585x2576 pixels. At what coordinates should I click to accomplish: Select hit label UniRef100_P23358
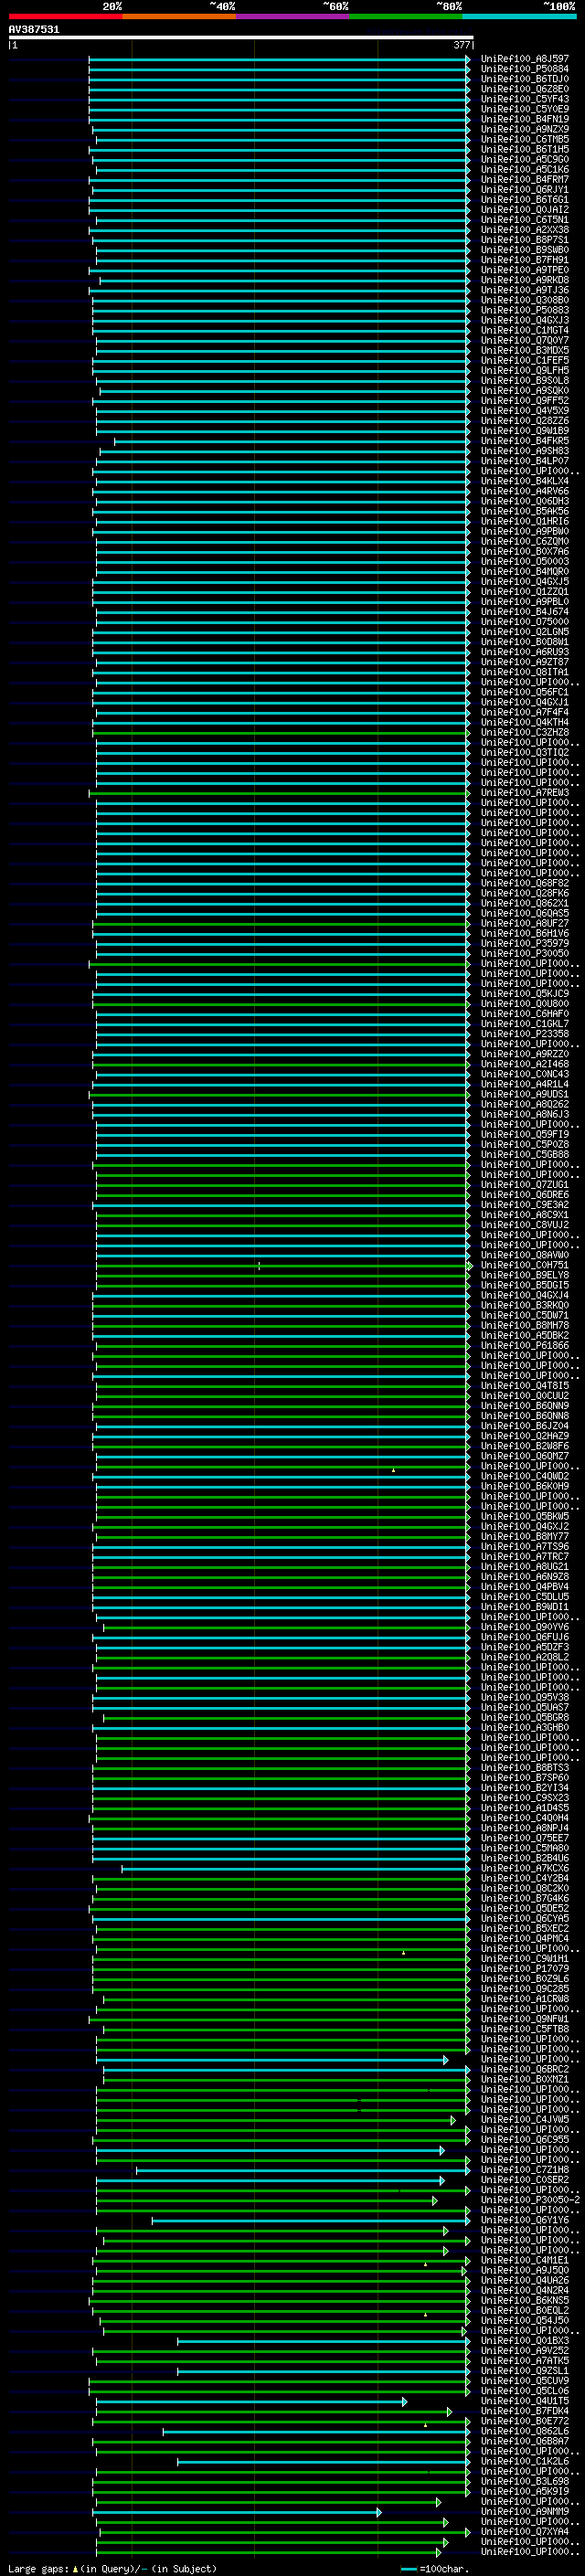(x=525, y=1034)
